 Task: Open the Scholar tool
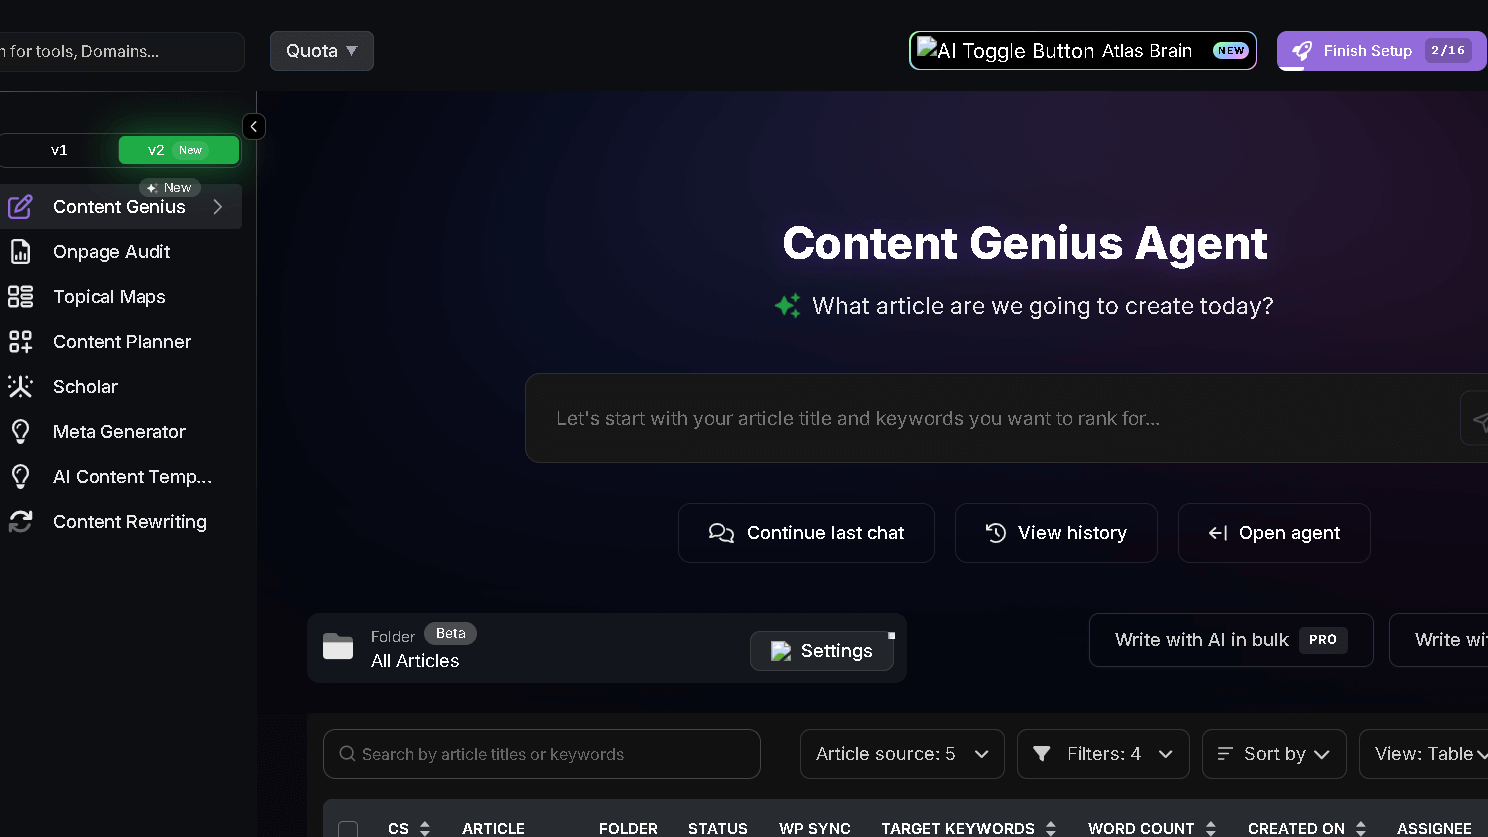pyautogui.click(x=85, y=386)
